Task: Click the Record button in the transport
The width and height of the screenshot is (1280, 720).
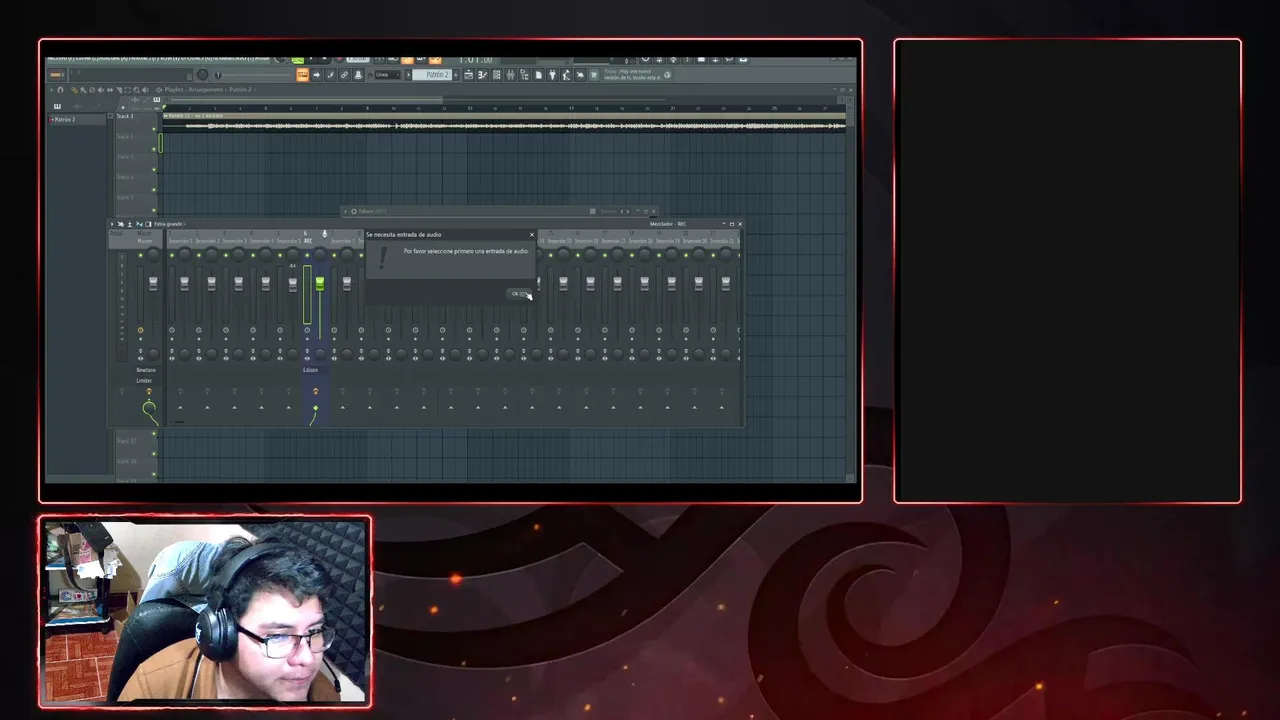Action: pyautogui.click(x=340, y=59)
